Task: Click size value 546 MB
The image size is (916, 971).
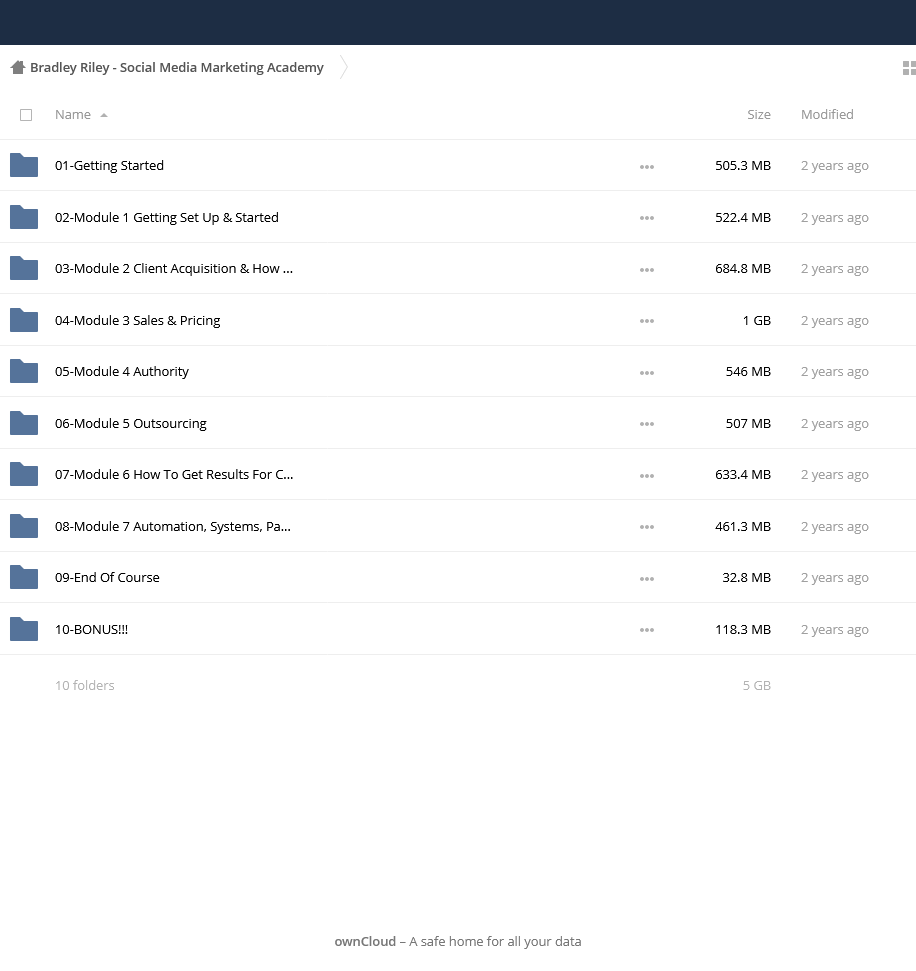Action: [x=748, y=371]
